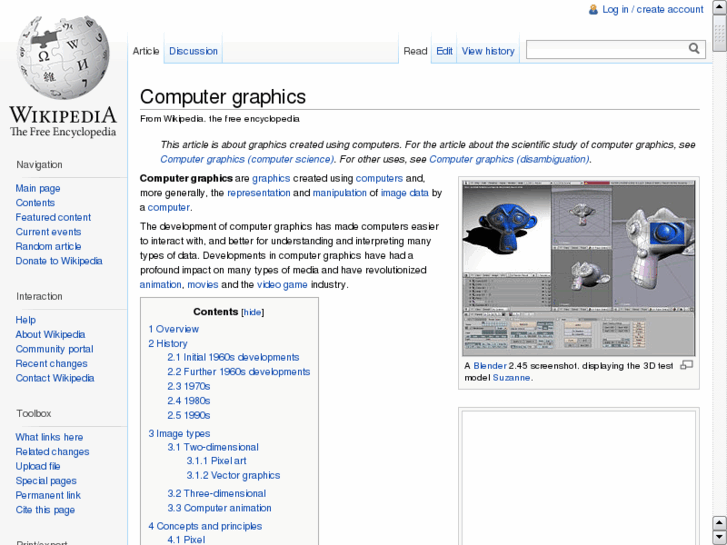
Task: Follow the manipulation link
Action: (x=339, y=193)
